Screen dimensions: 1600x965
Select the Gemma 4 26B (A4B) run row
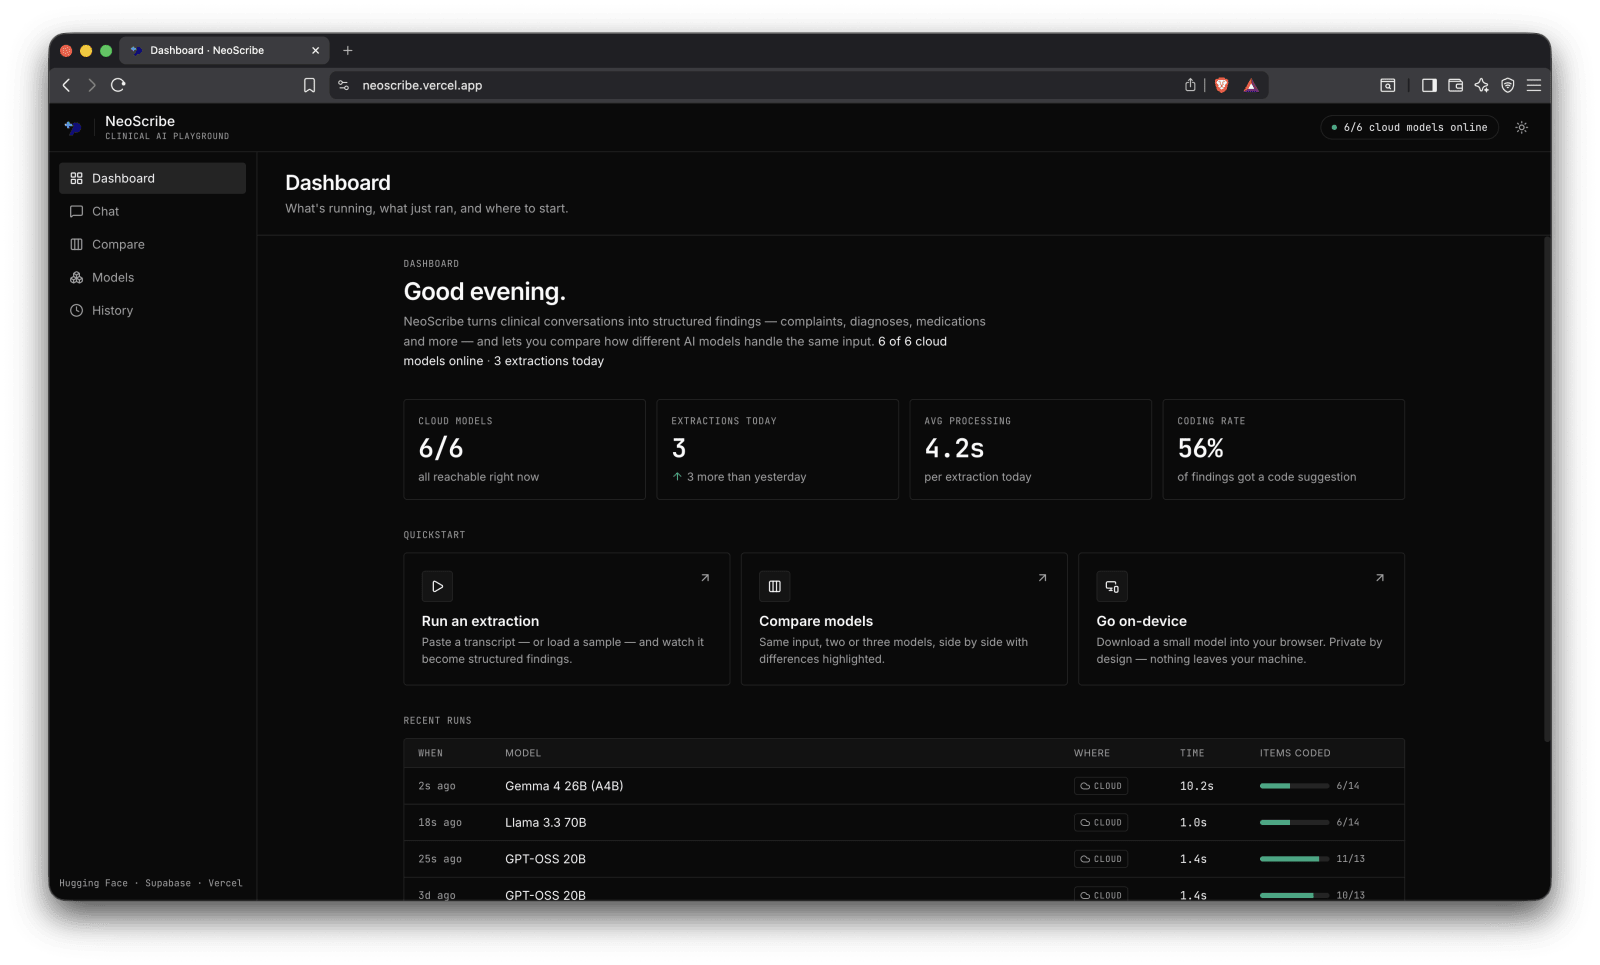coord(904,786)
